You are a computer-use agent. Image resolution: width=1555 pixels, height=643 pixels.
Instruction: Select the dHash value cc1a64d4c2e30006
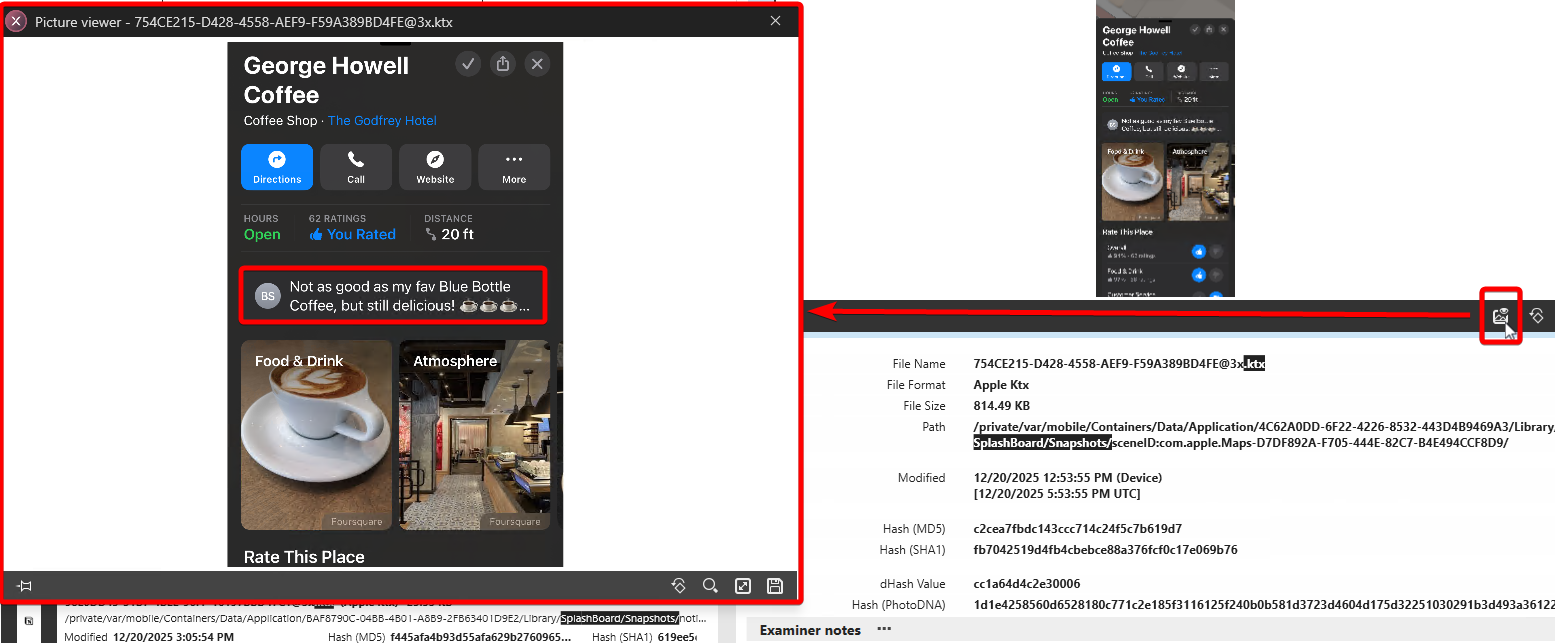coord(1026,584)
